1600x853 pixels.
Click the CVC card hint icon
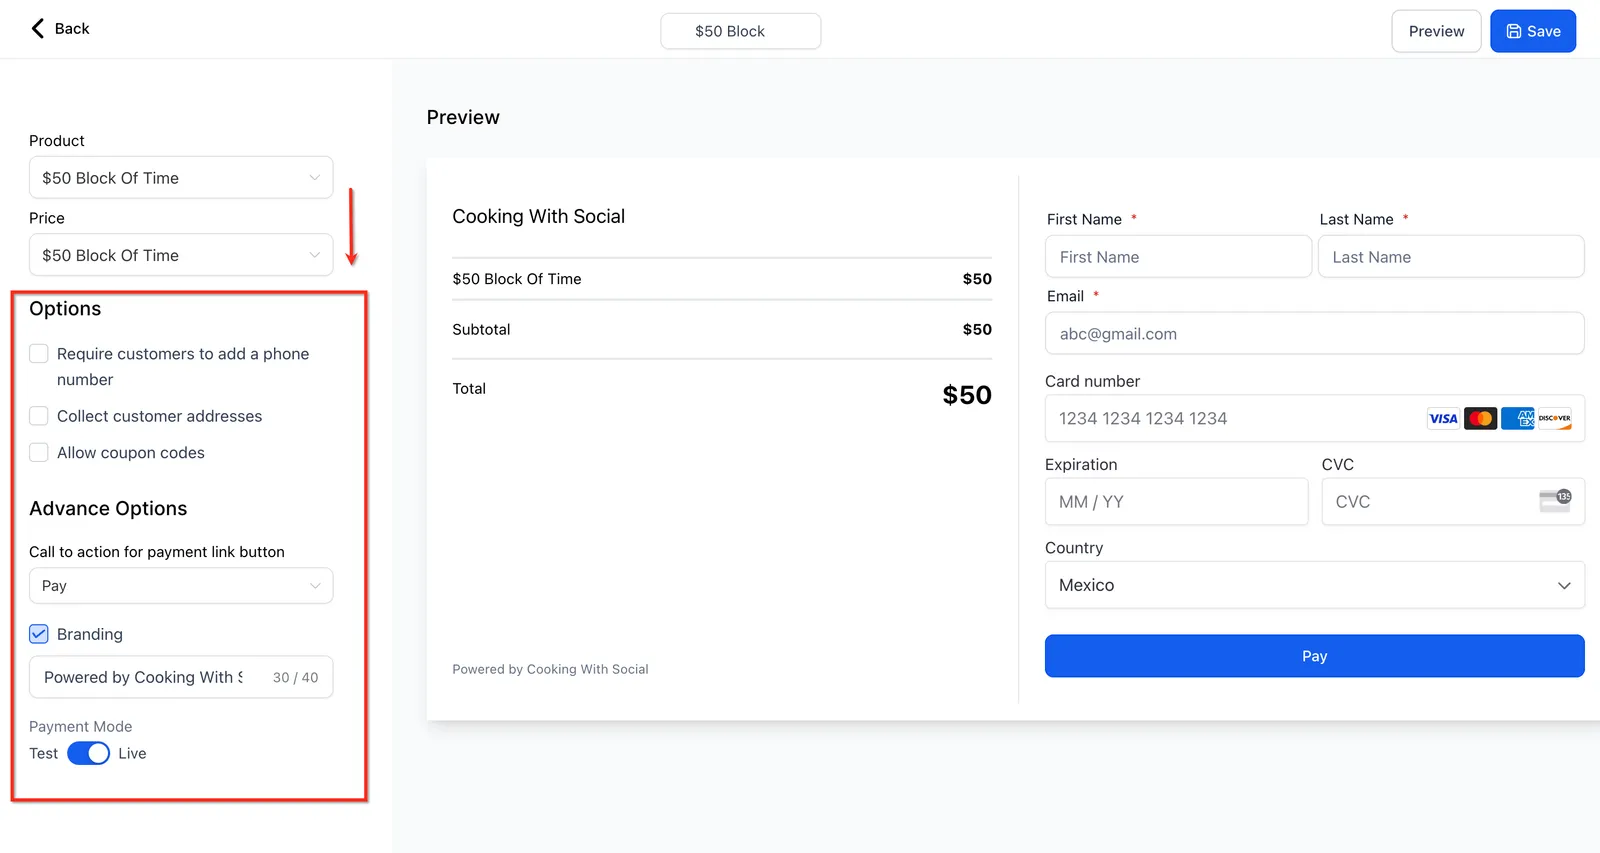pyautogui.click(x=1555, y=501)
